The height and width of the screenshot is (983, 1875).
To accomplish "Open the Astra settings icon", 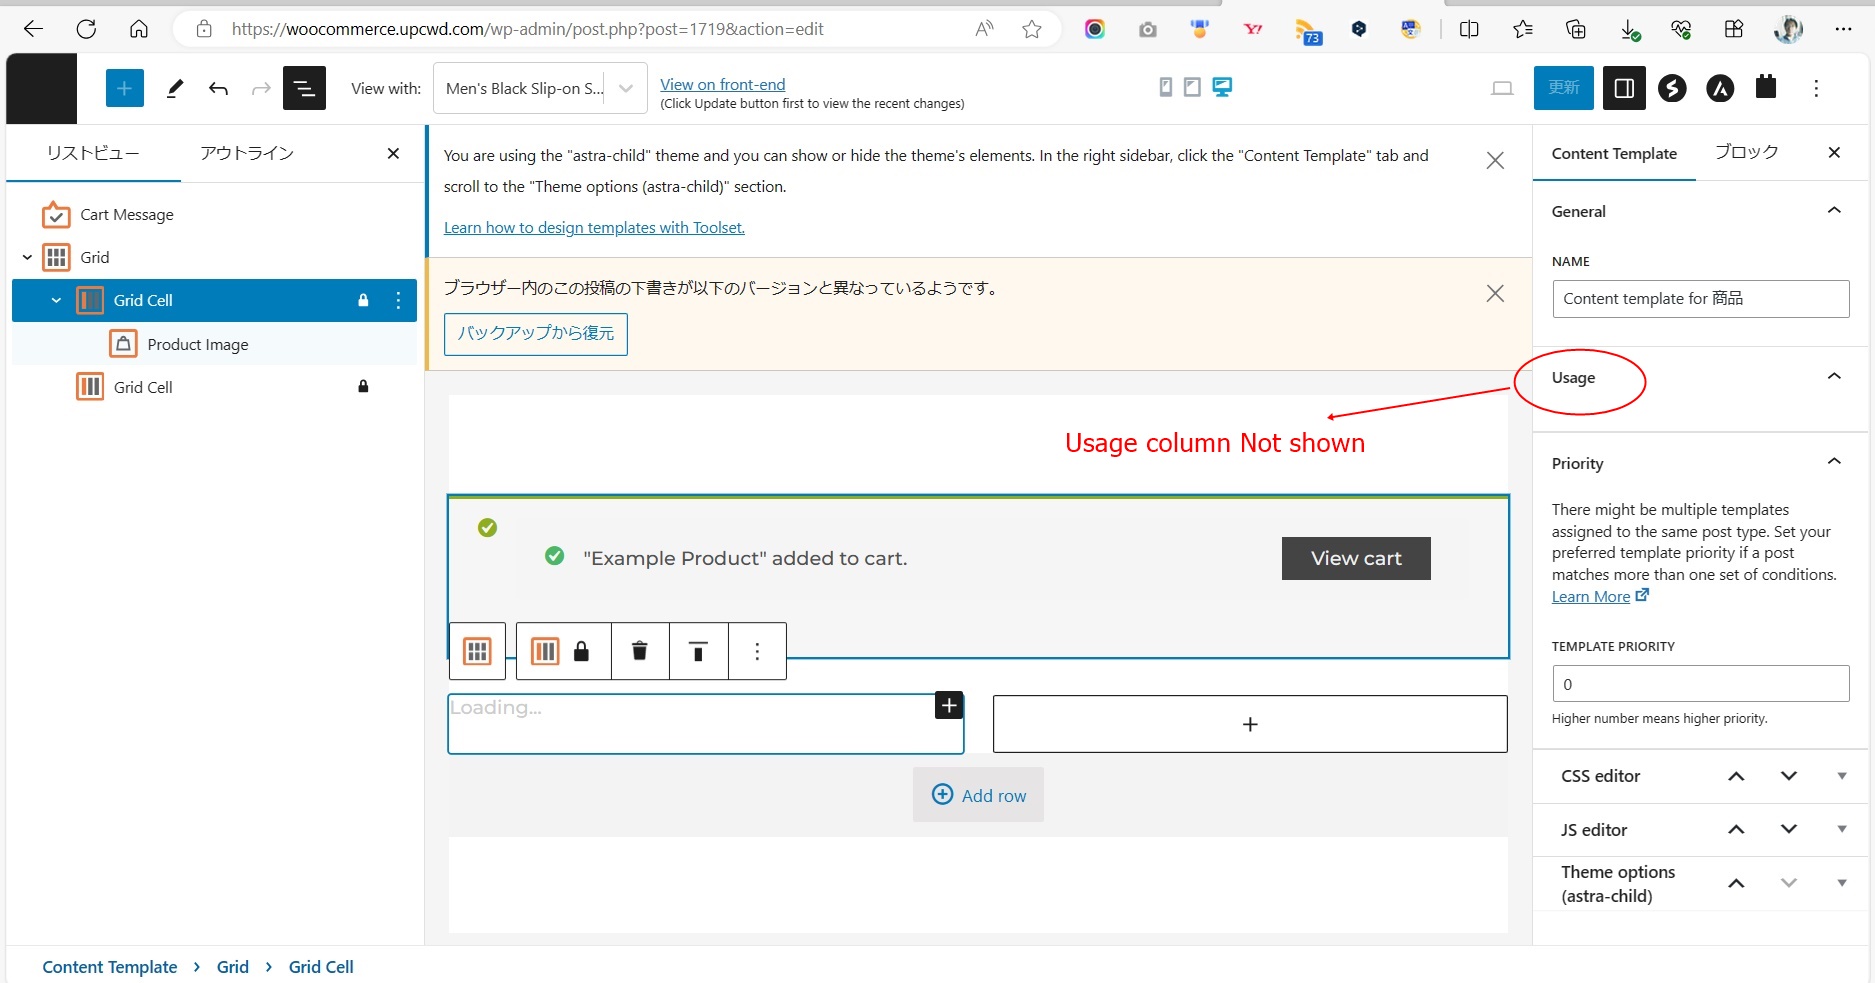I will click(x=1720, y=88).
